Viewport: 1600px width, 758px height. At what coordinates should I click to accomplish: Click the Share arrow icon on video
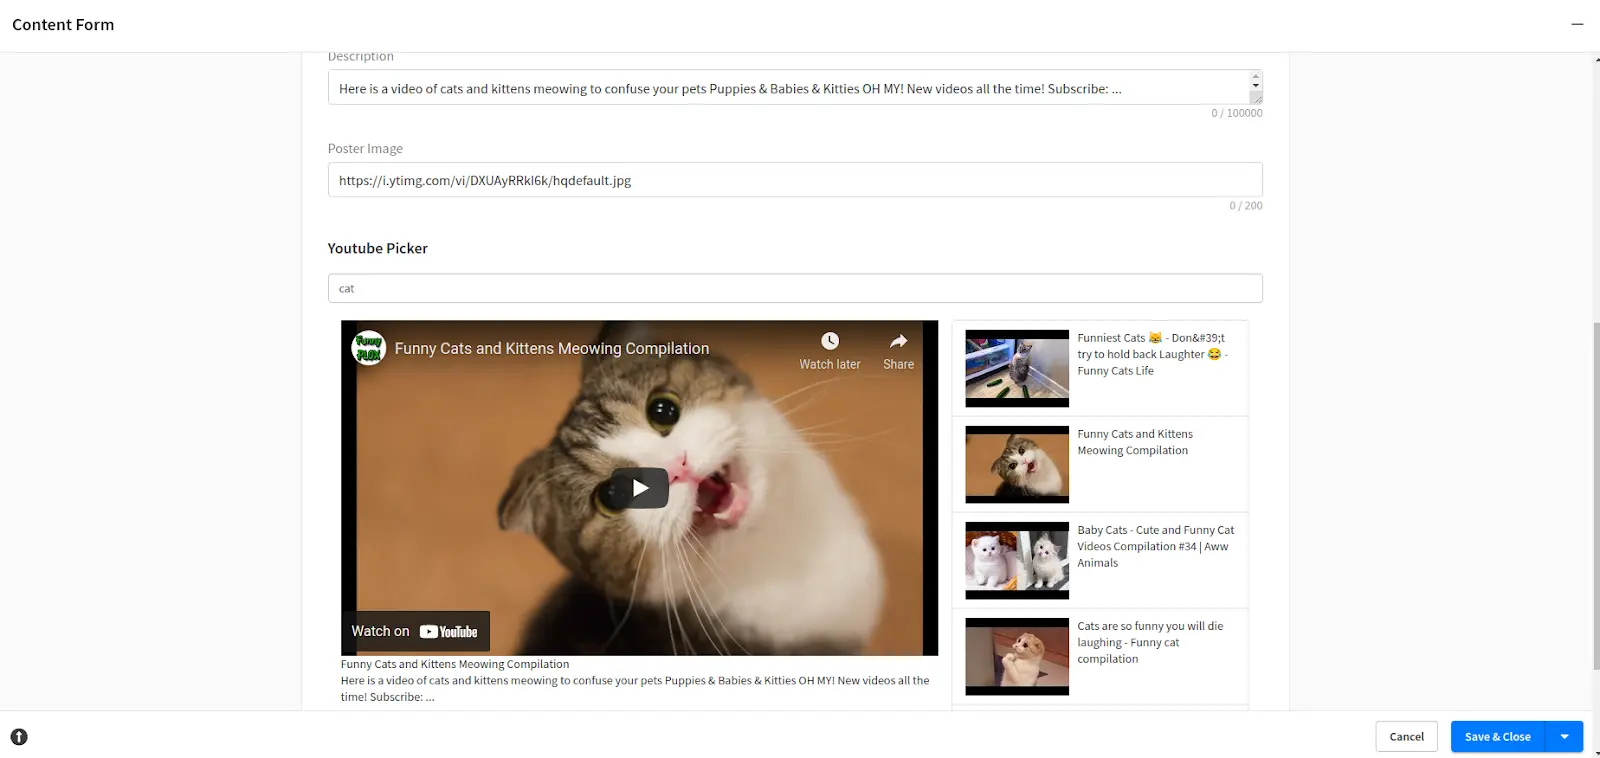click(898, 341)
